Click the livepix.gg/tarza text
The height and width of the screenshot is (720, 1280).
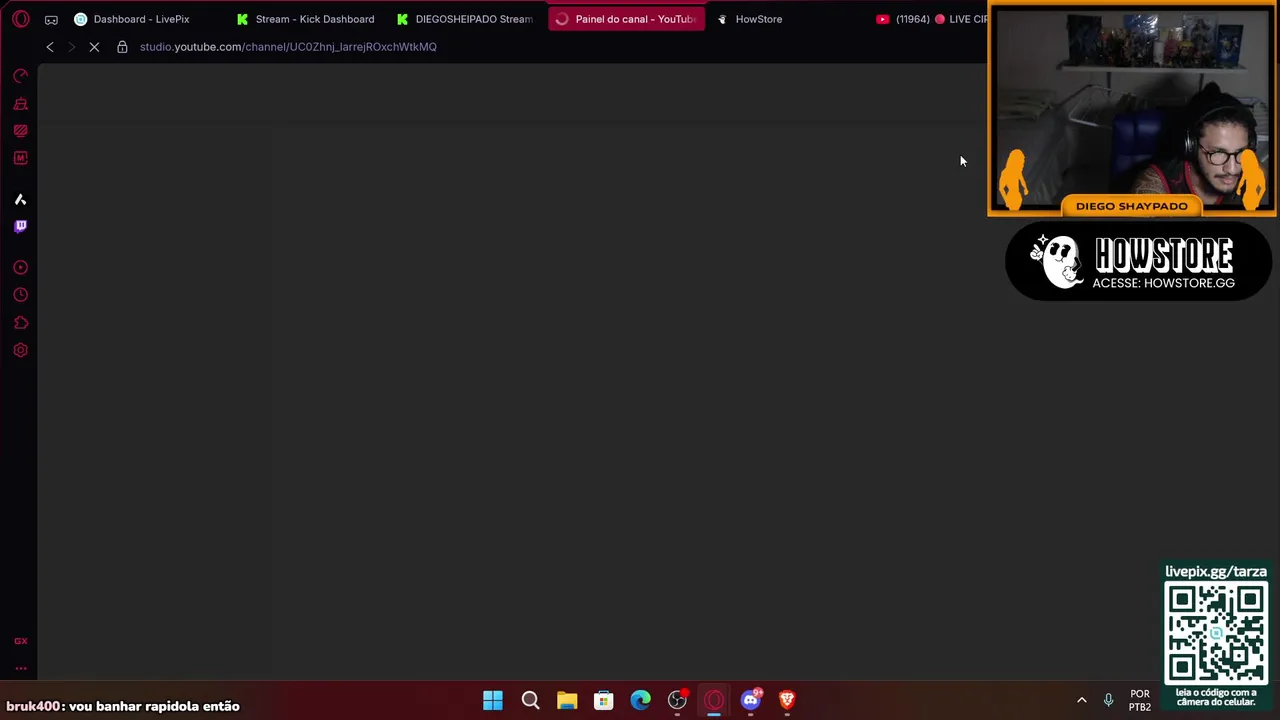tap(1216, 572)
